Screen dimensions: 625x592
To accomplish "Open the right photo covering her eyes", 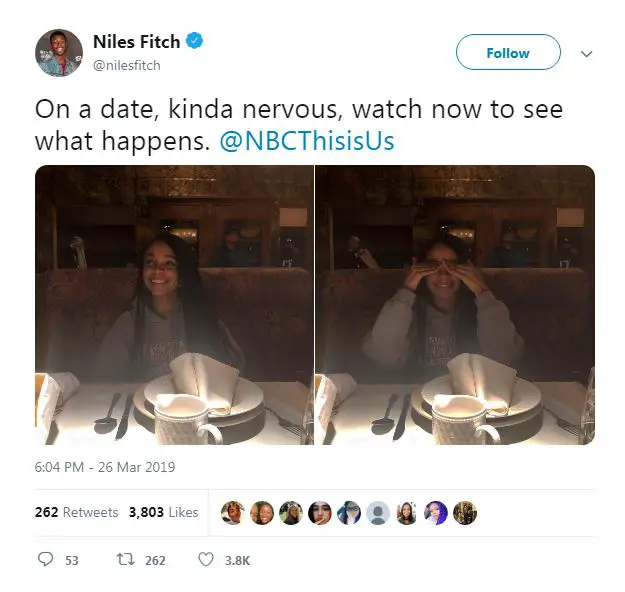I will [x=455, y=305].
